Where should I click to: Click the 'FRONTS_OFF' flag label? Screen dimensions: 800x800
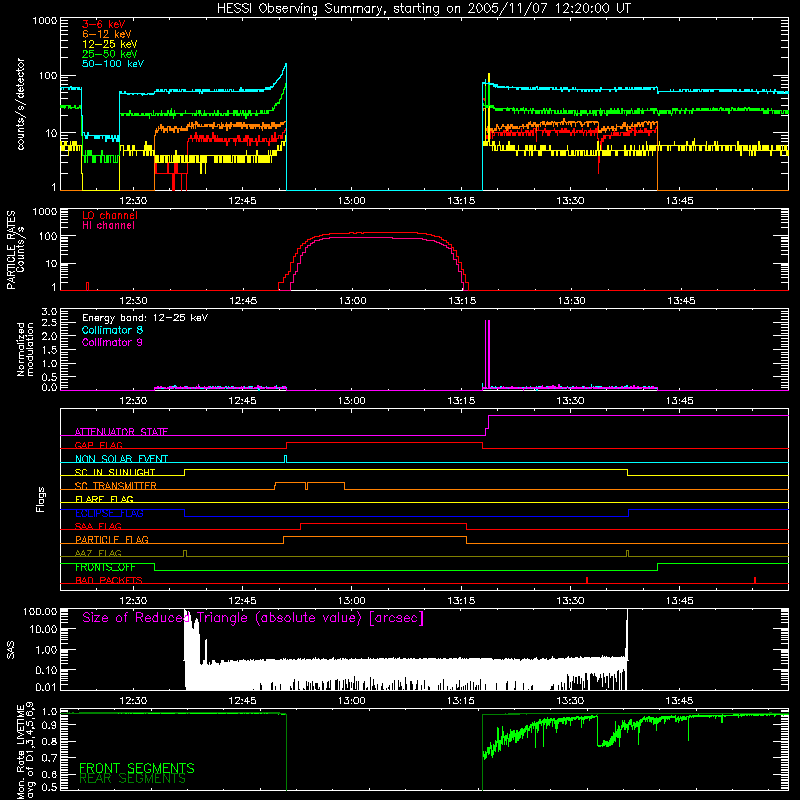pos(105,567)
